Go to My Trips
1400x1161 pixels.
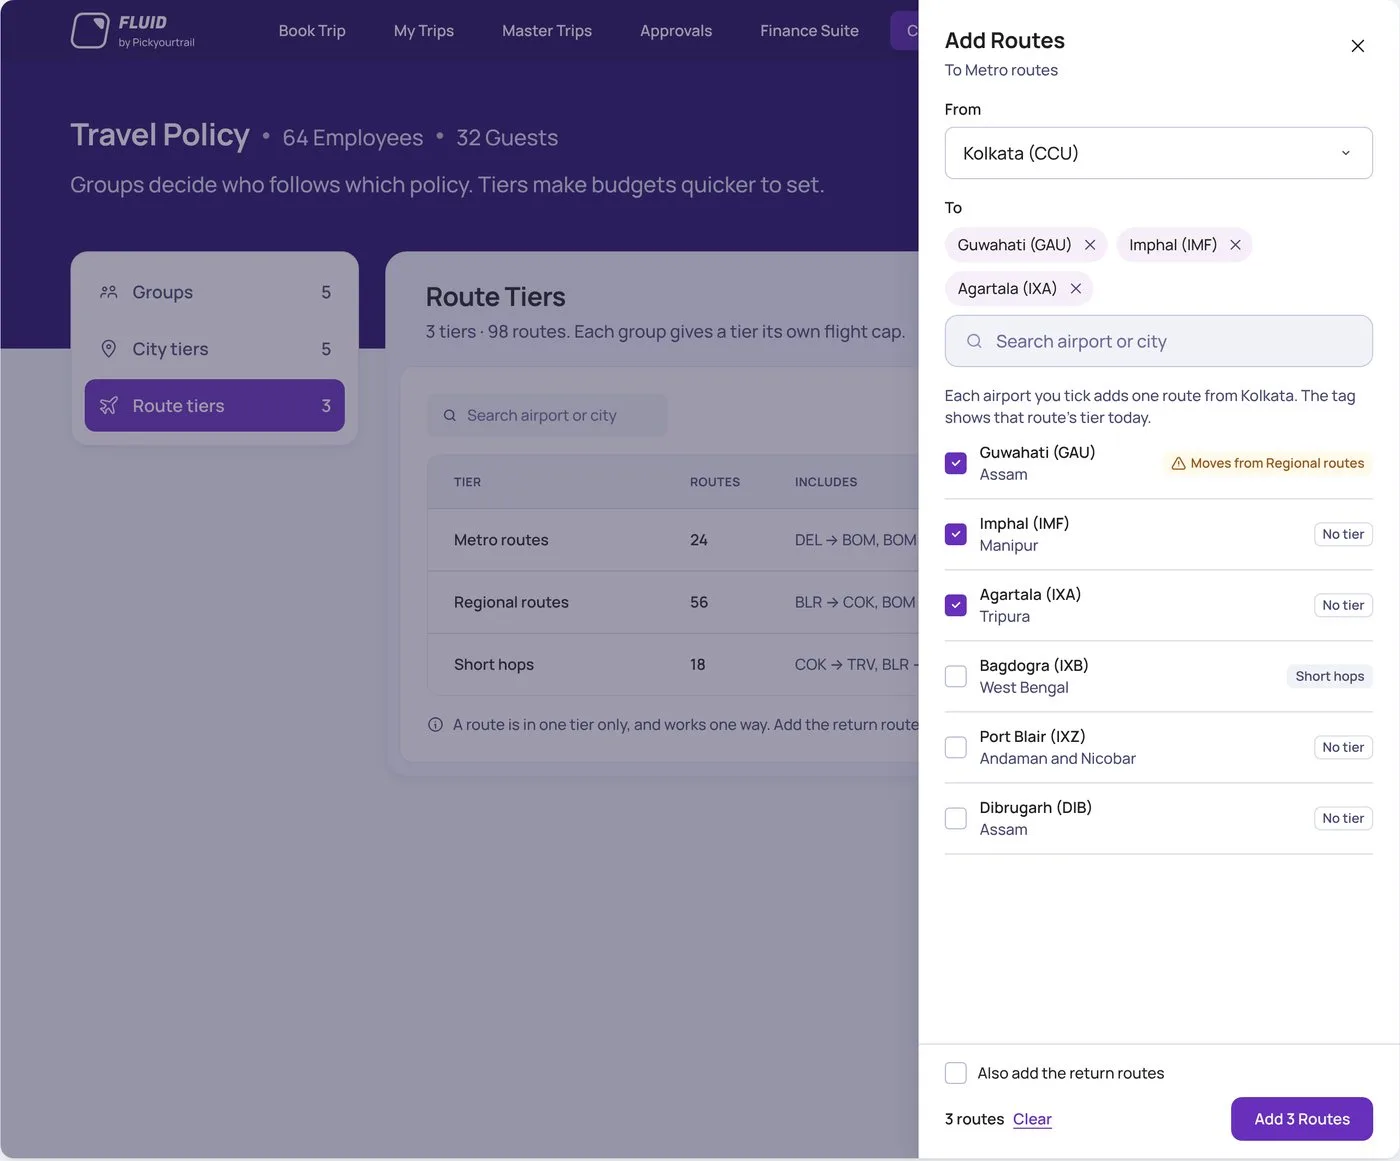pos(424,31)
